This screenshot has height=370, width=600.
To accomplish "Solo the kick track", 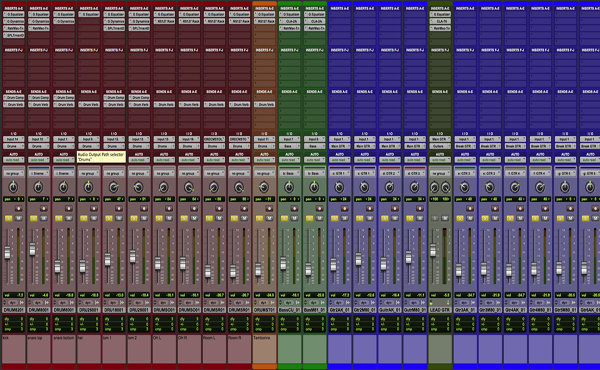I will (x=8, y=218).
